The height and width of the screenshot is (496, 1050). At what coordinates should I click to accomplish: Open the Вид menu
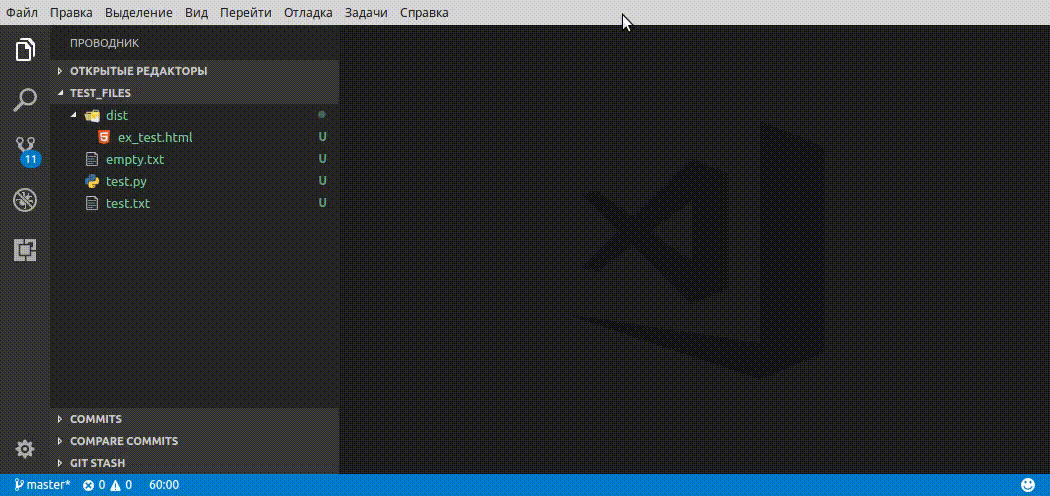[x=196, y=13]
